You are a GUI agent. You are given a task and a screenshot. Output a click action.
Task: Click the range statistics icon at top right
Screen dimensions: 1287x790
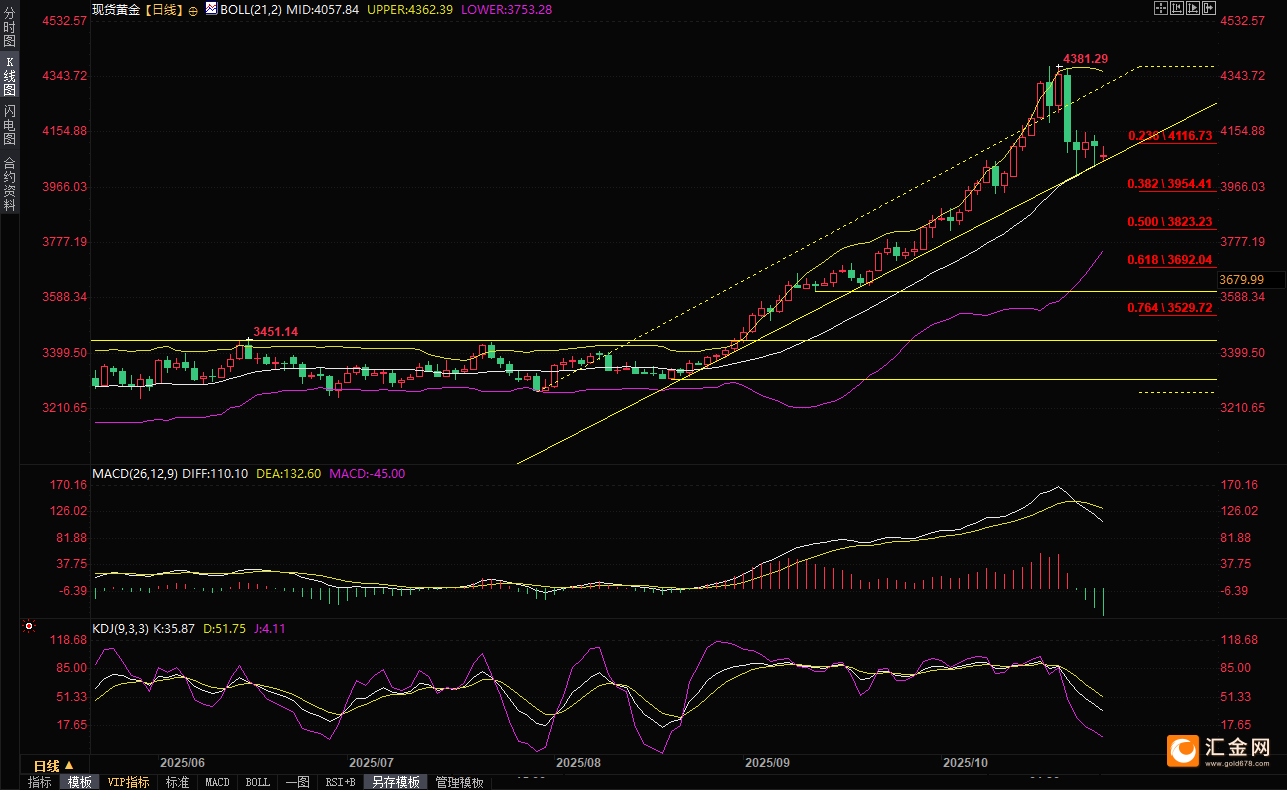point(1176,8)
